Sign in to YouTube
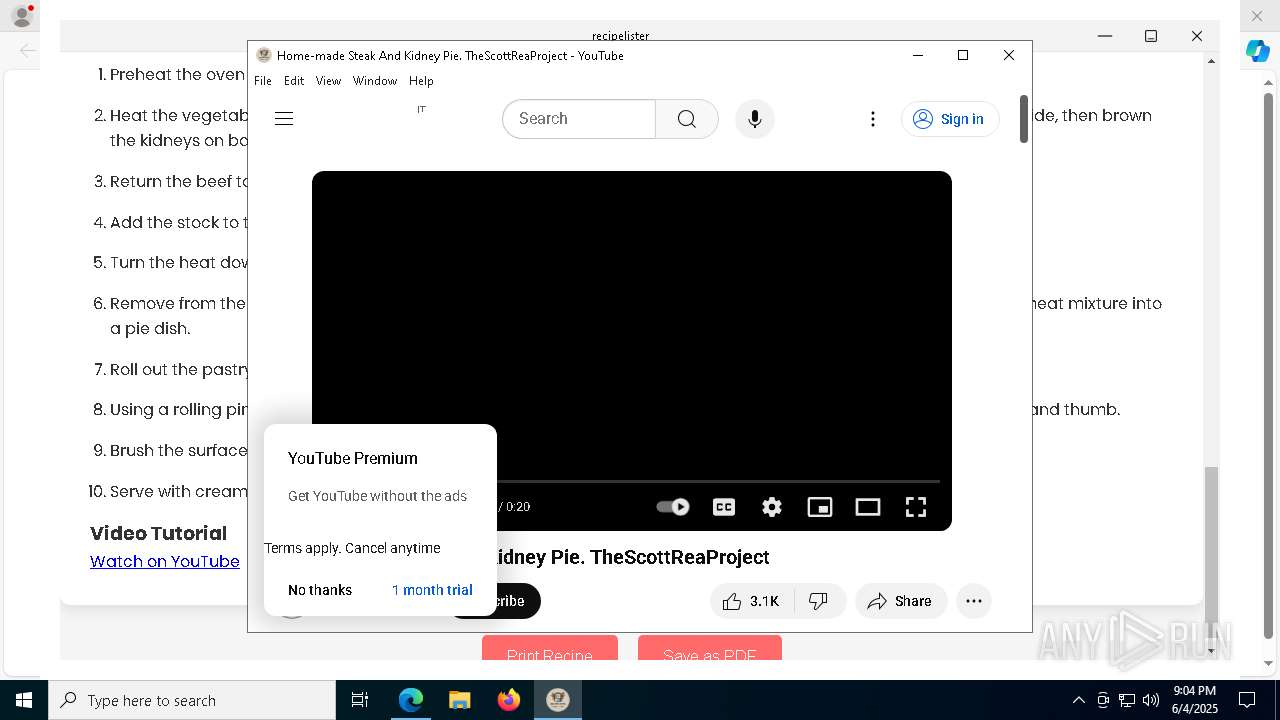The height and width of the screenshot is (720, 1280). tap(950, 119)
